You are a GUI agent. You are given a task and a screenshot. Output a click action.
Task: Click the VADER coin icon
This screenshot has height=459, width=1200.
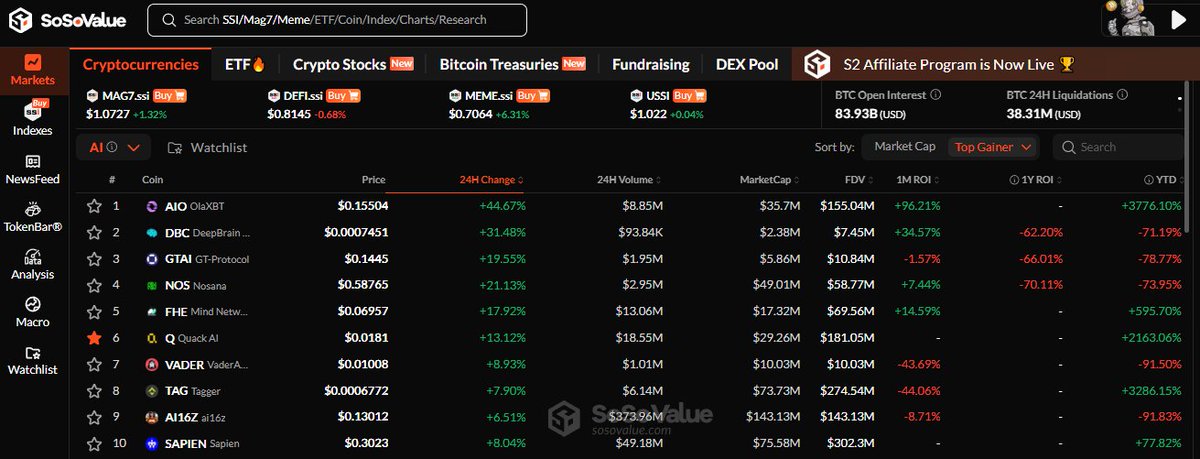click(152, 364)
